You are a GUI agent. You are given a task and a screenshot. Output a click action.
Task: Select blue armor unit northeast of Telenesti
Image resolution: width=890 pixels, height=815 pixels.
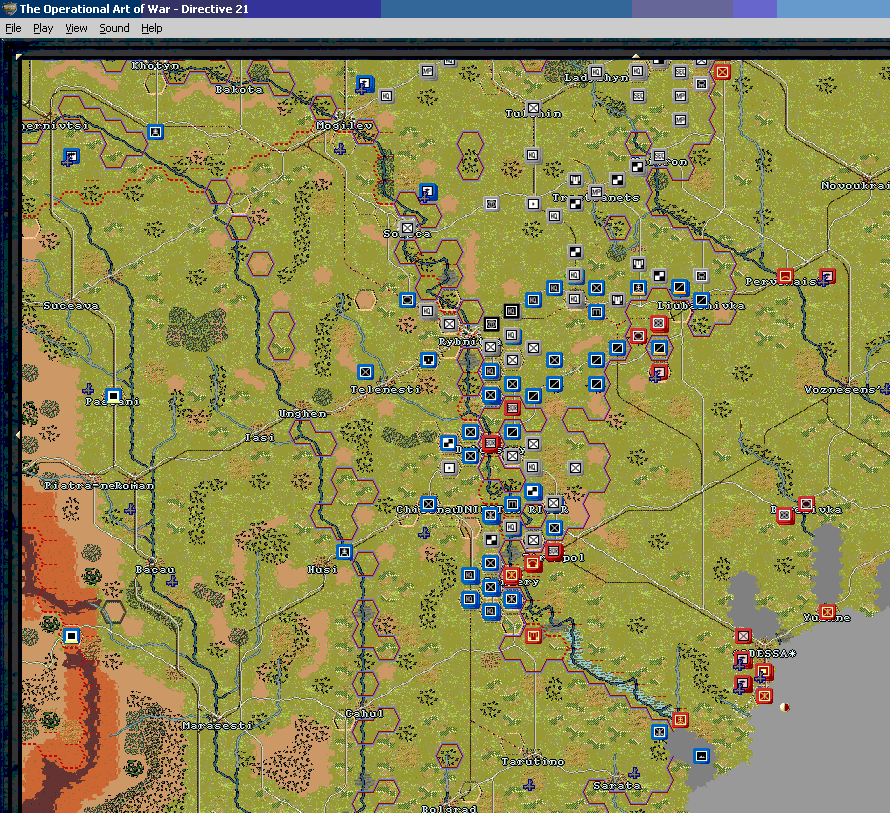pos(428,360)
